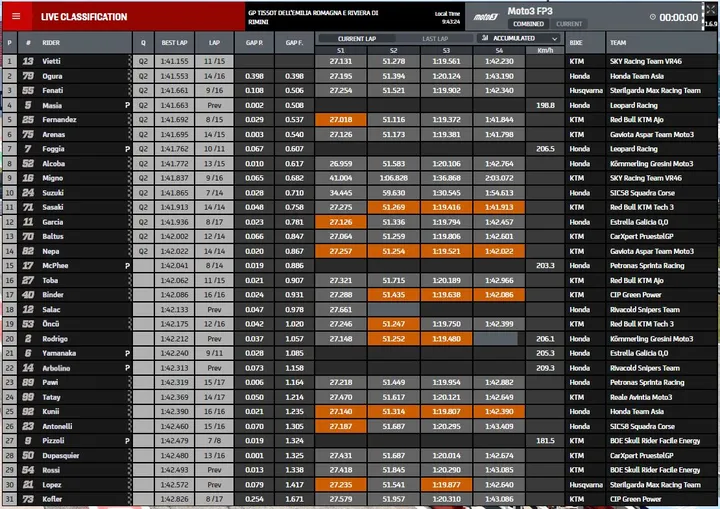Click the checkered flag icon in Arenas's row

(x=129, y=134)
